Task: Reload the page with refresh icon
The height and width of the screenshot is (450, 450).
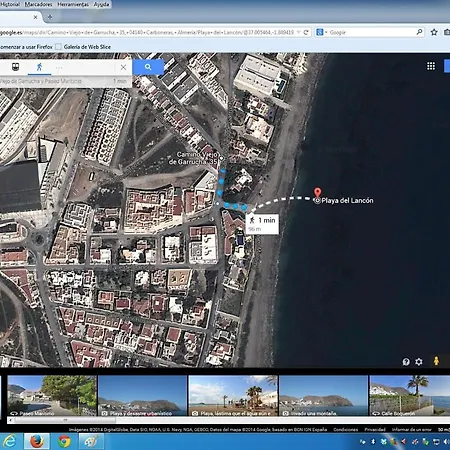Action: pyautogui.click(x=306, y=32)
